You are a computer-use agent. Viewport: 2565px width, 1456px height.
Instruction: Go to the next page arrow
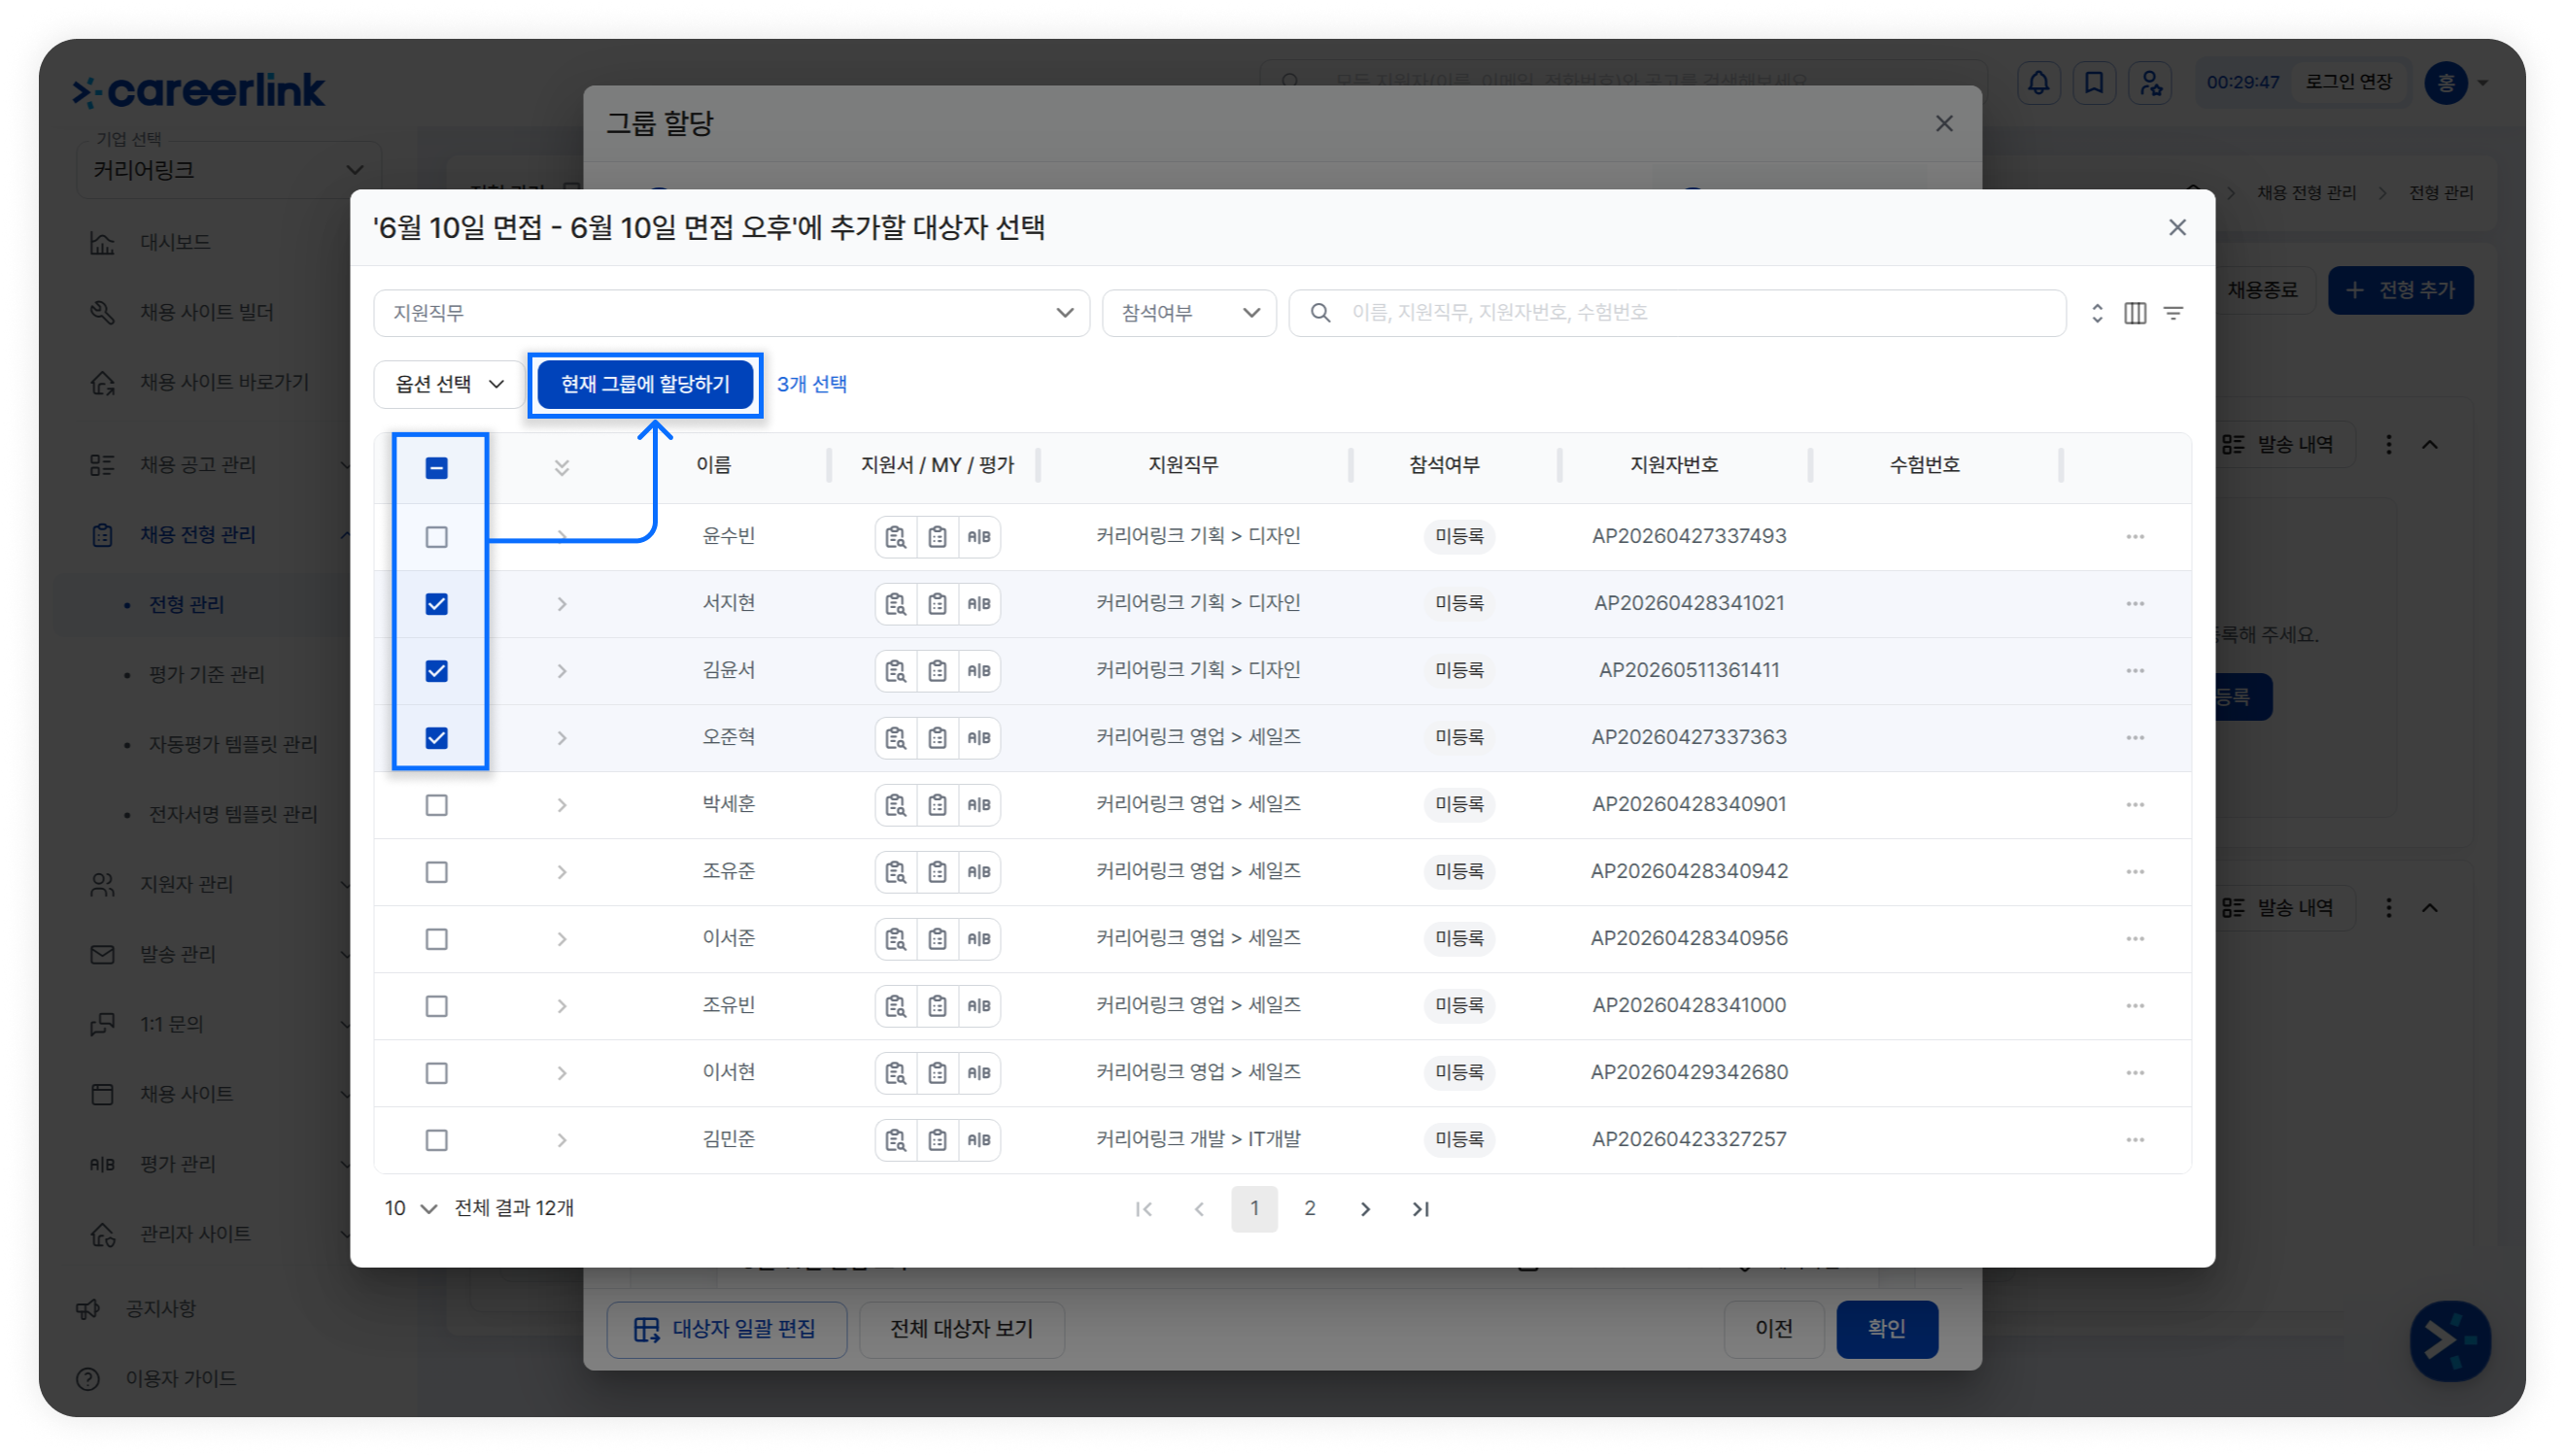coord(1365,1209)
